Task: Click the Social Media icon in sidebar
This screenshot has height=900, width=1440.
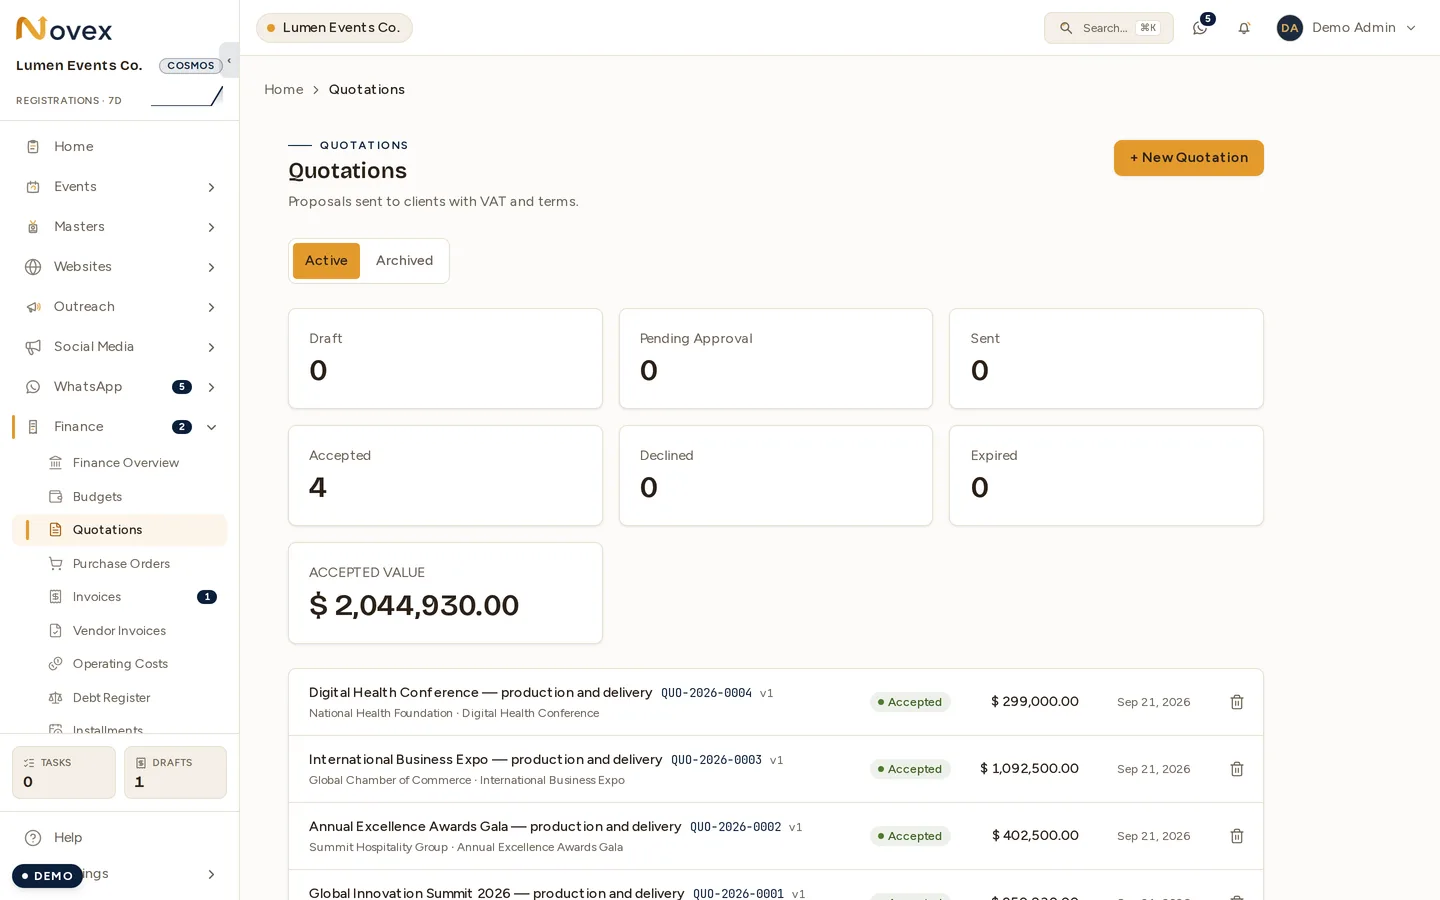Action: [x=33, y=347]
